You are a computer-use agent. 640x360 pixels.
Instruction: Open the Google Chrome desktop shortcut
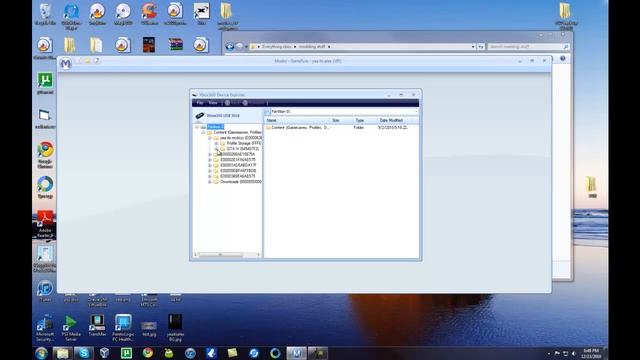tap(45, 155)
